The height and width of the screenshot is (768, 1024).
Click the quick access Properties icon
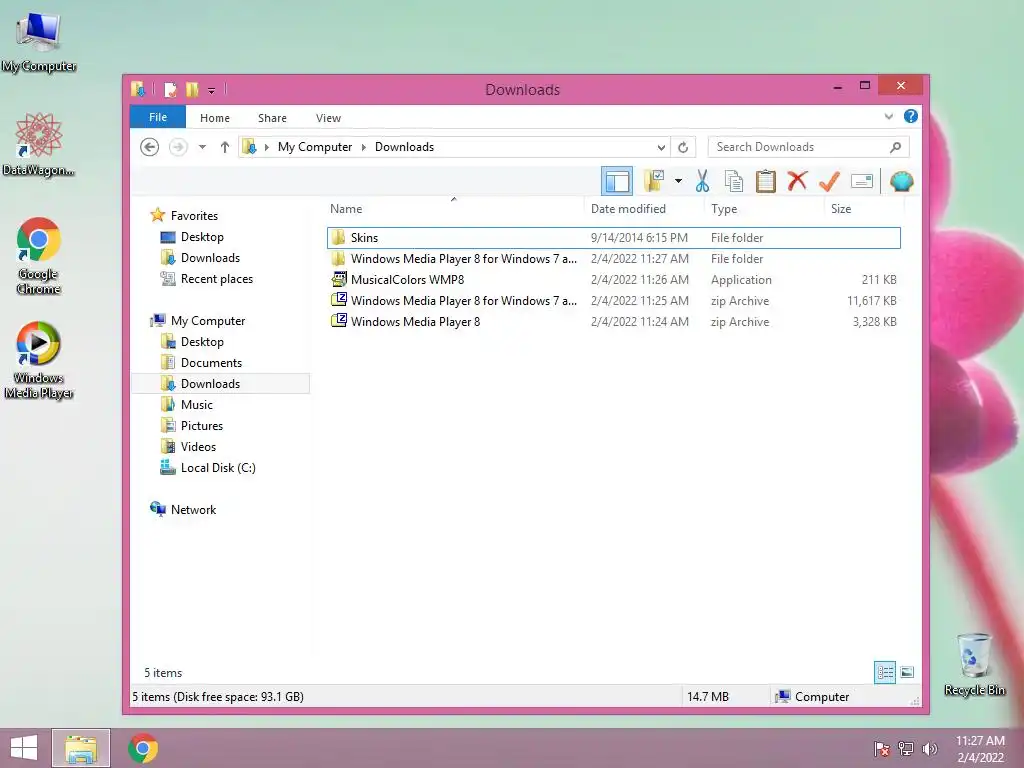click(170, 89)
